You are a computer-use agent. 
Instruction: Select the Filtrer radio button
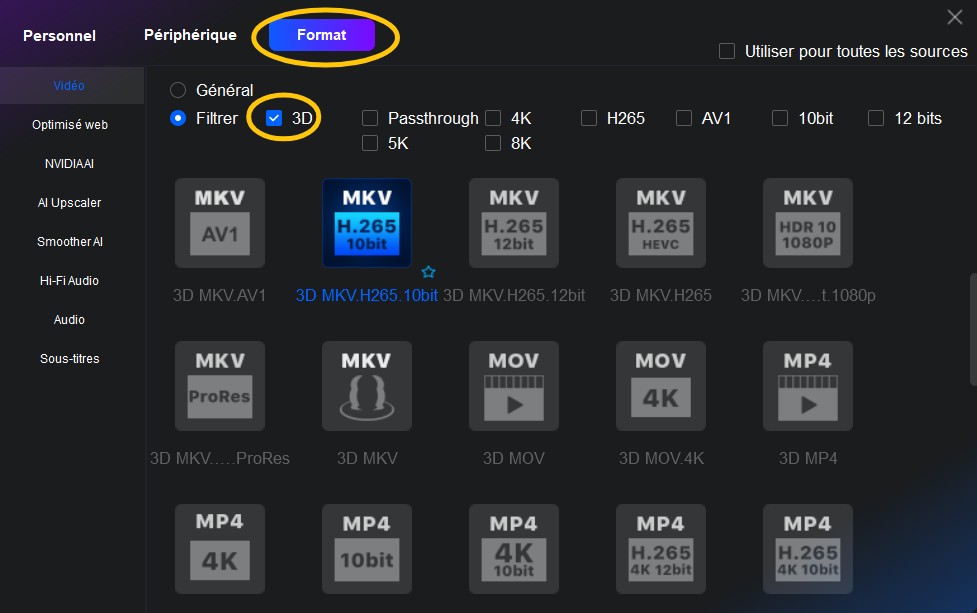pyautogui.click(x=178, y=118)
